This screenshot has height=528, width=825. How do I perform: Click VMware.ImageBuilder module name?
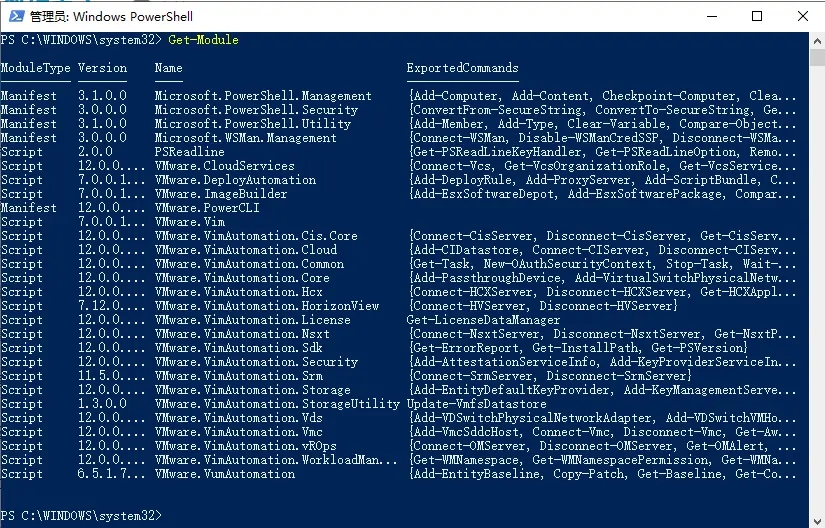(x=221, y=194)
